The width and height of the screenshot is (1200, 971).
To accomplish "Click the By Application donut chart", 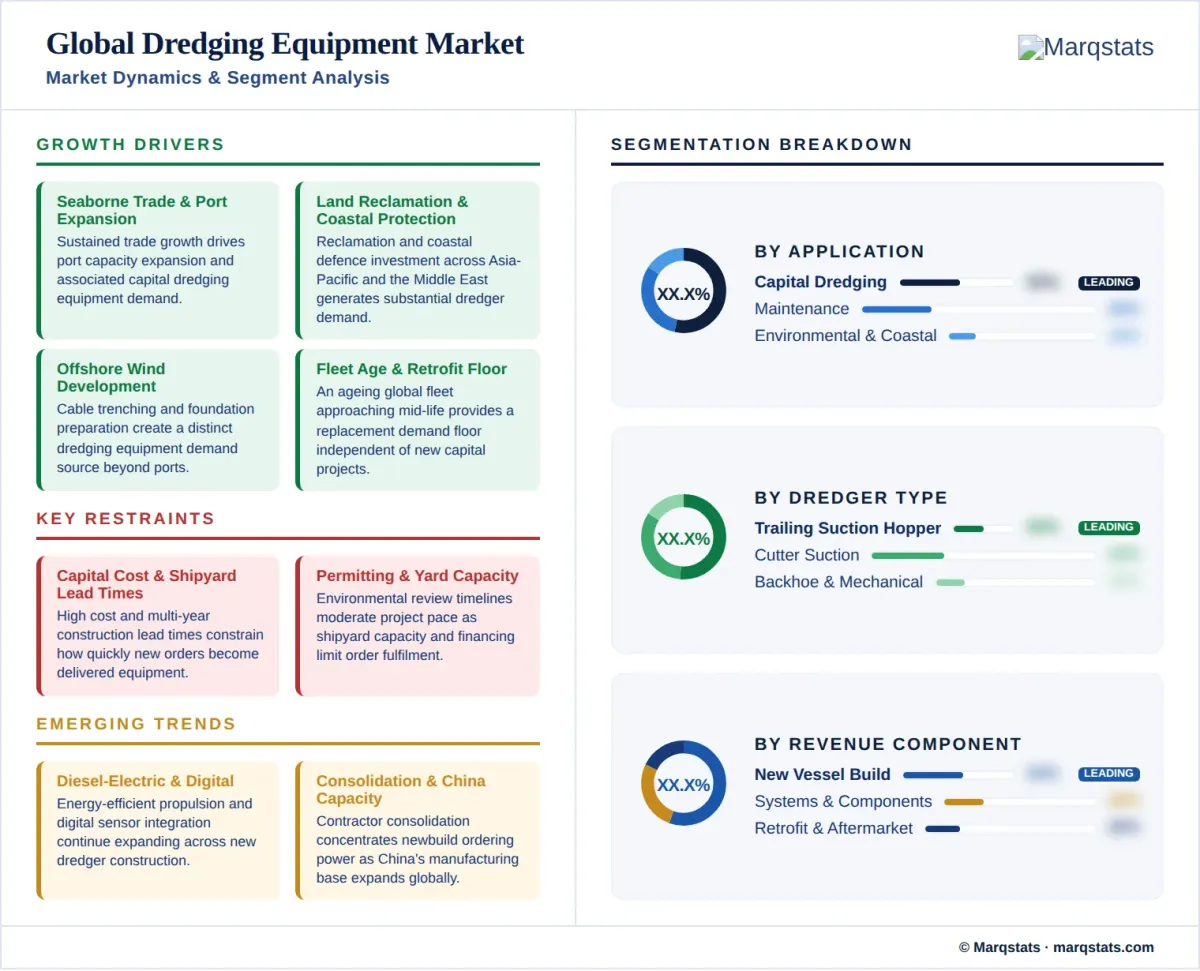I will coord(684,291).
